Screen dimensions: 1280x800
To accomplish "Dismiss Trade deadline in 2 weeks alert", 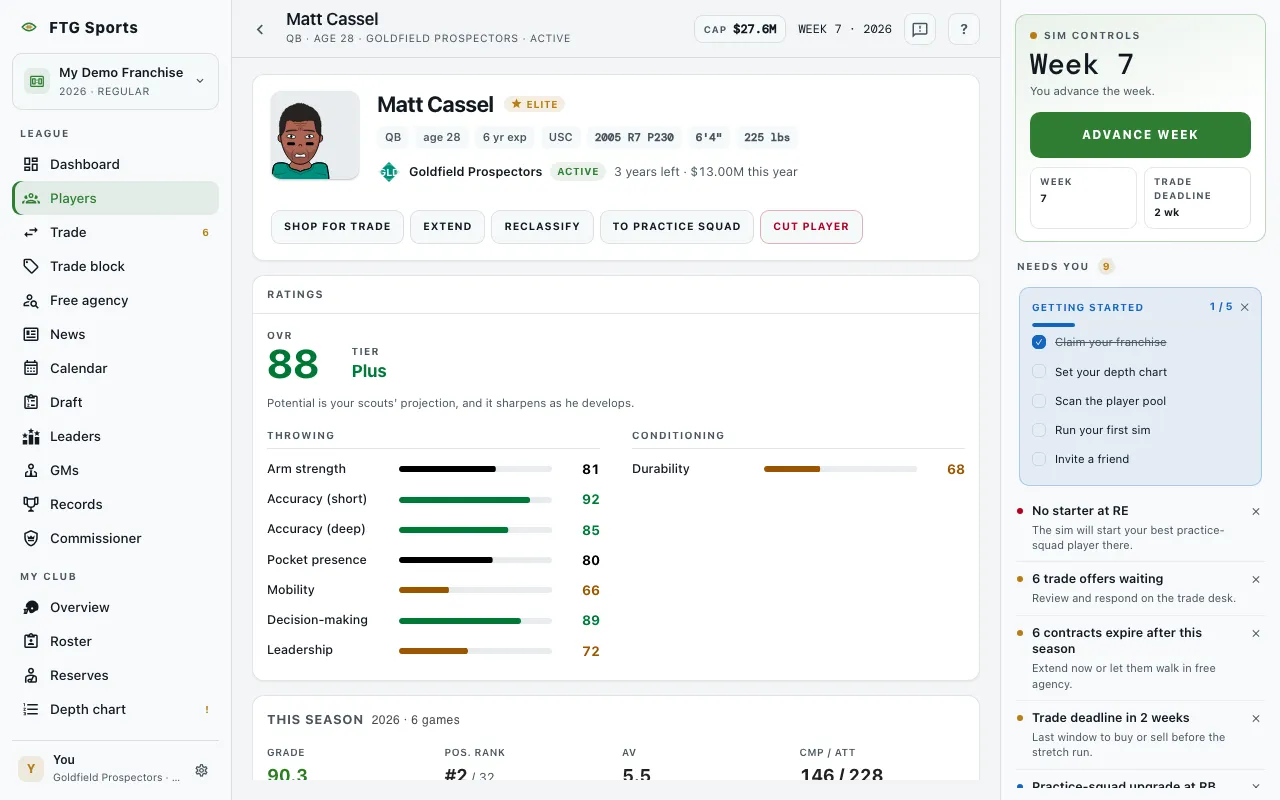I will (1256, 718).
